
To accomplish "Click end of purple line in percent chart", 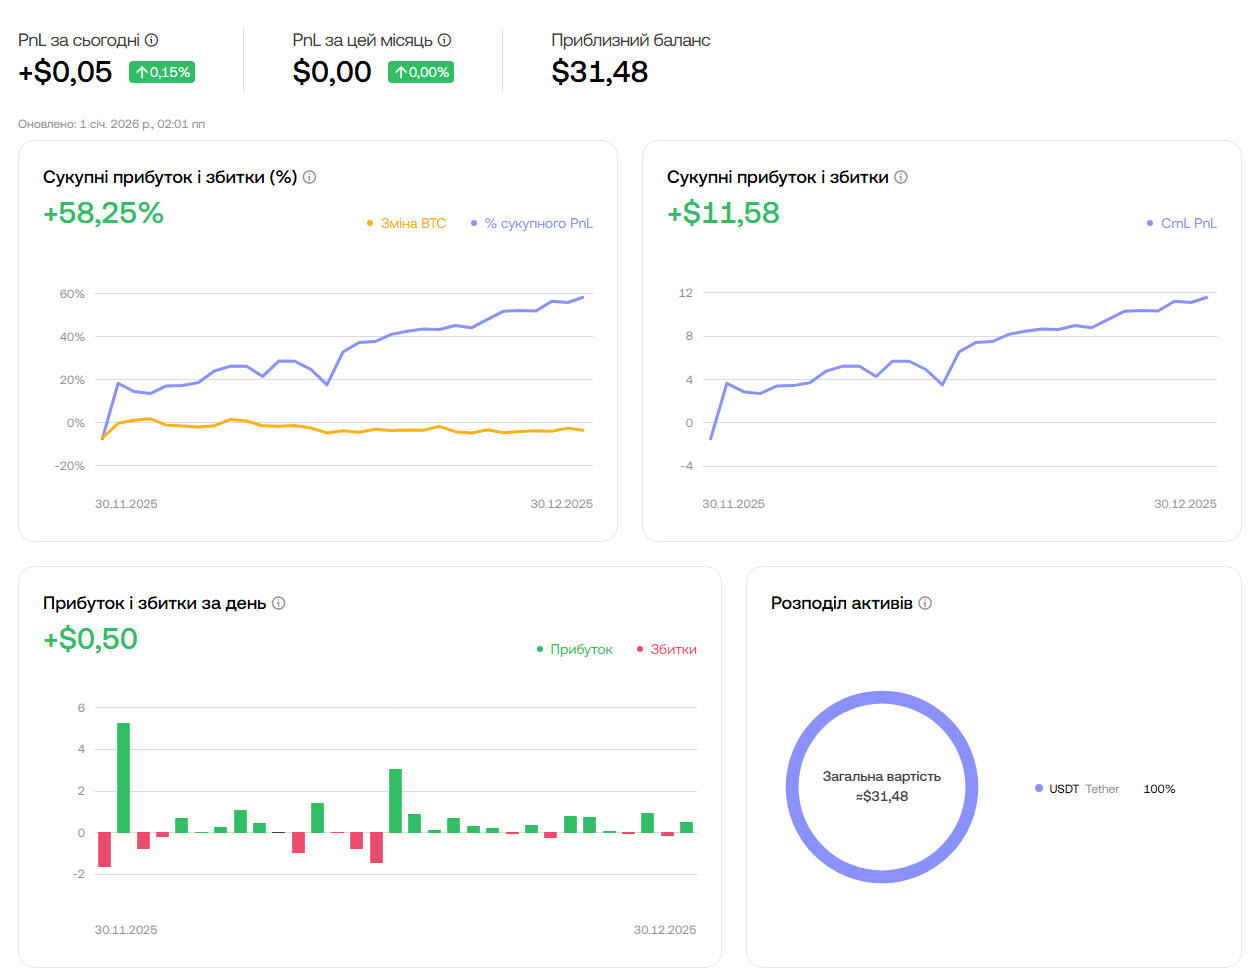I will 583,297.
